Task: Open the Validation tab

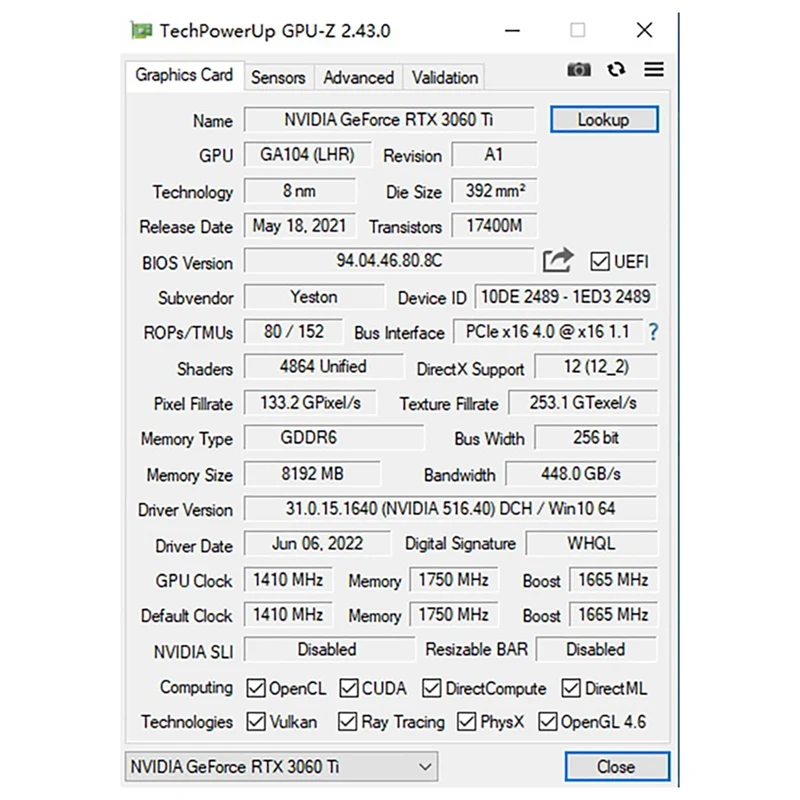Action: (x=445, y=78)
